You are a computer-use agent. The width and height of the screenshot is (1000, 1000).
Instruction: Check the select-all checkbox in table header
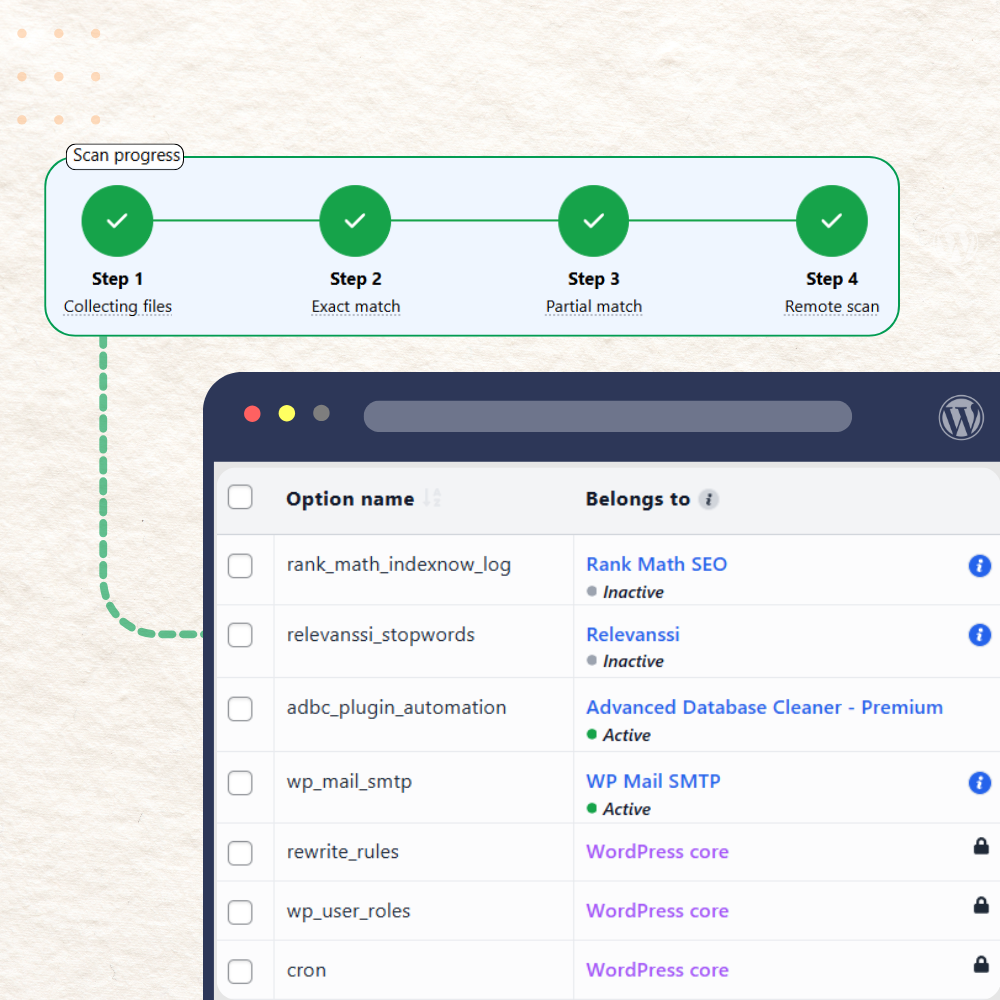point(240,497)
